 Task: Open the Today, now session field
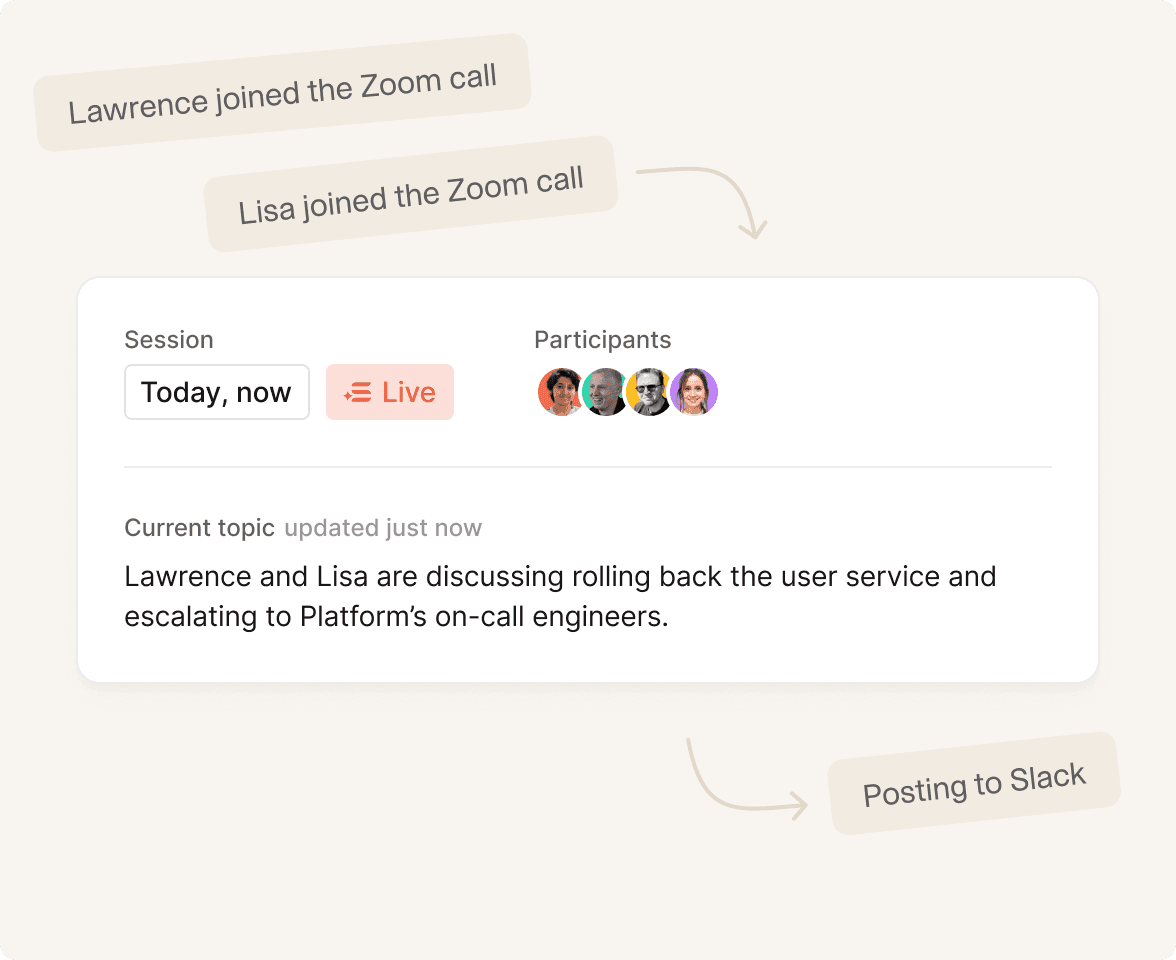tap(217, 392)
